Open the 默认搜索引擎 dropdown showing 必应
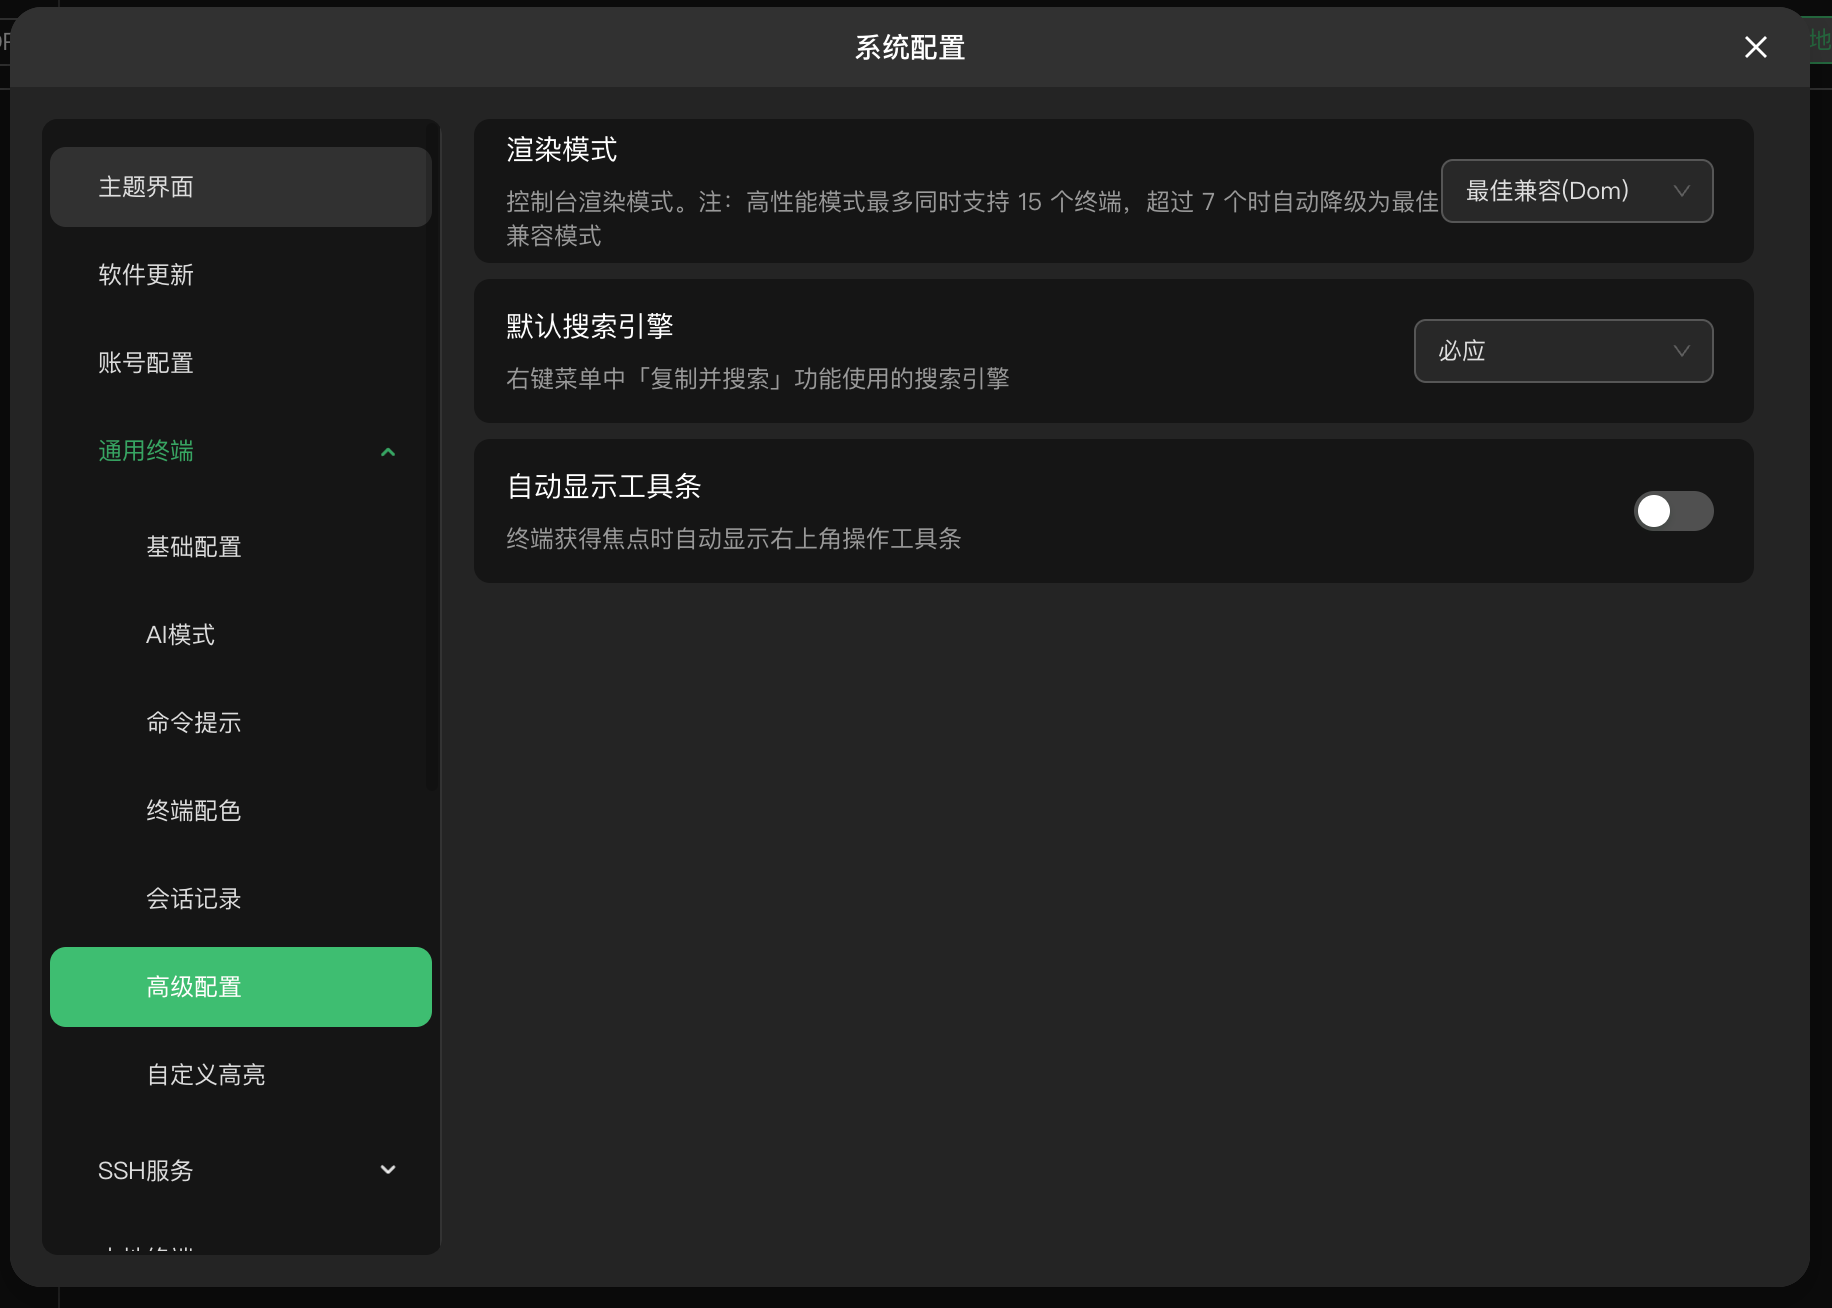 click(x=1563, y=351)
